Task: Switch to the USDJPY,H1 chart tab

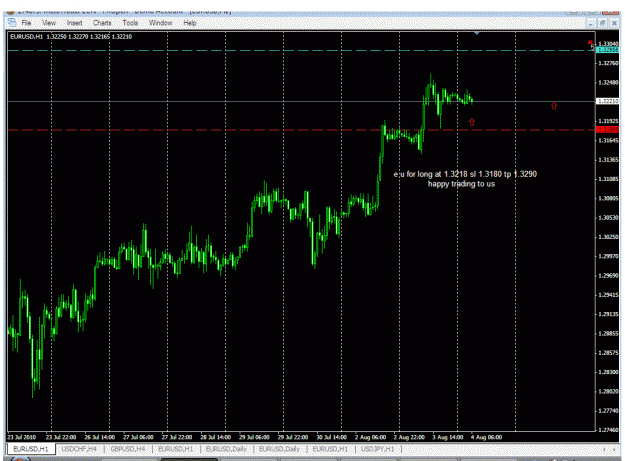Action: click(377, 449)
